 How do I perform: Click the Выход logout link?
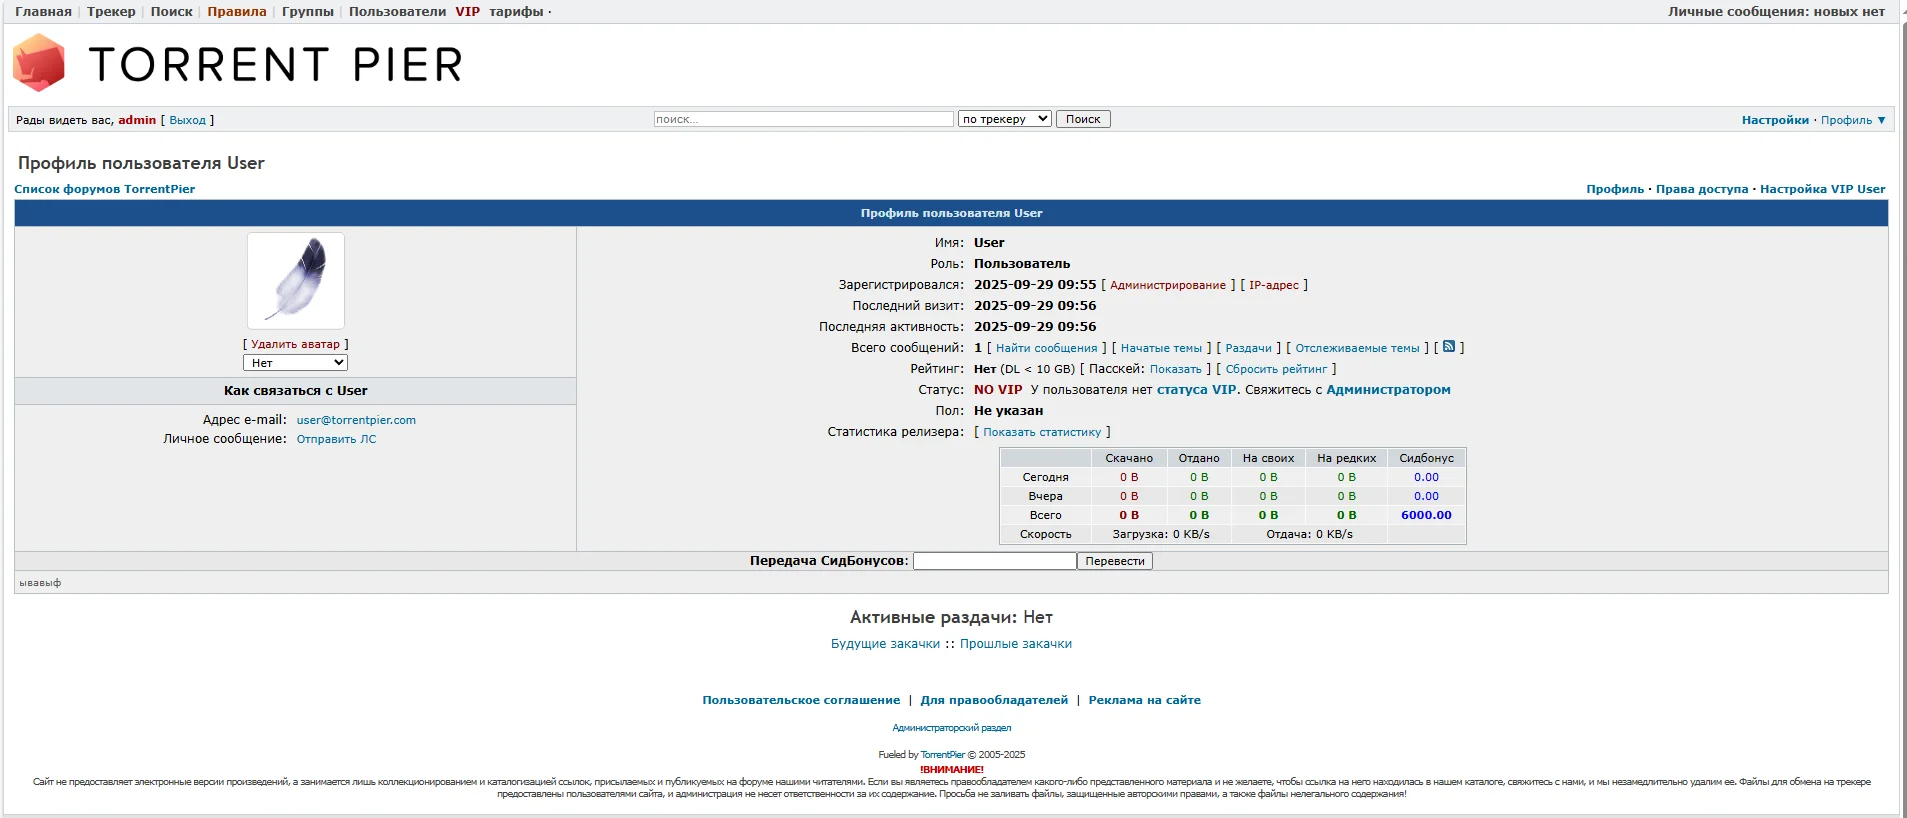coord(187,120)
